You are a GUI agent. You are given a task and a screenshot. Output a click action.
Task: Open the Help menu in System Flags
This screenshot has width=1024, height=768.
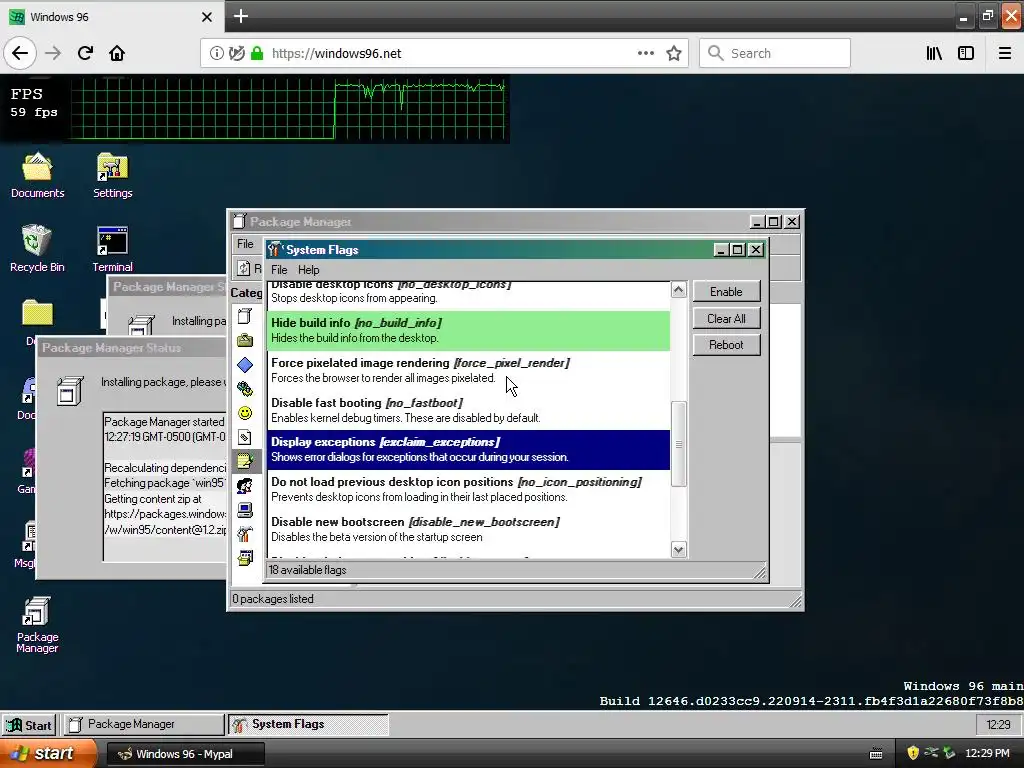[x=308, y=270]
